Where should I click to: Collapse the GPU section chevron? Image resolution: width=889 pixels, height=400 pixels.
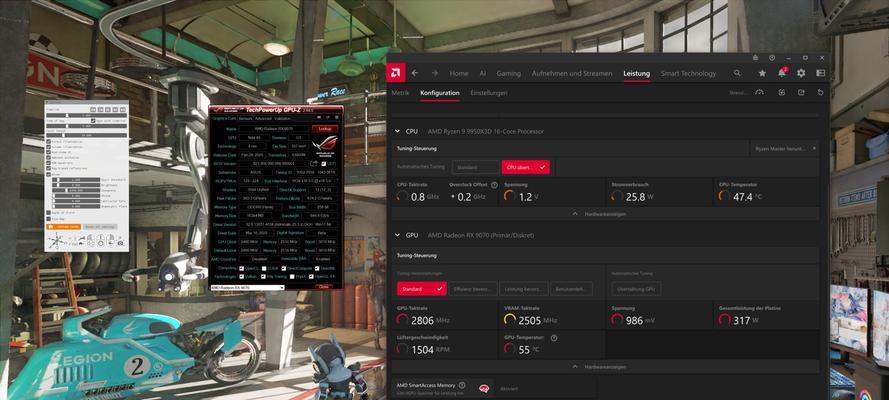(397, 235)
